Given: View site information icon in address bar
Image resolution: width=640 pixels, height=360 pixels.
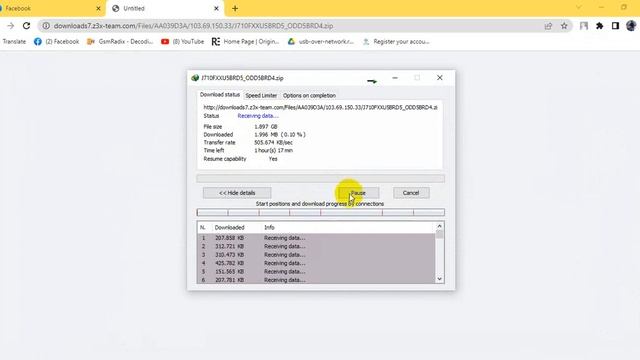Looking at the screenshot, I should [46, 26].
